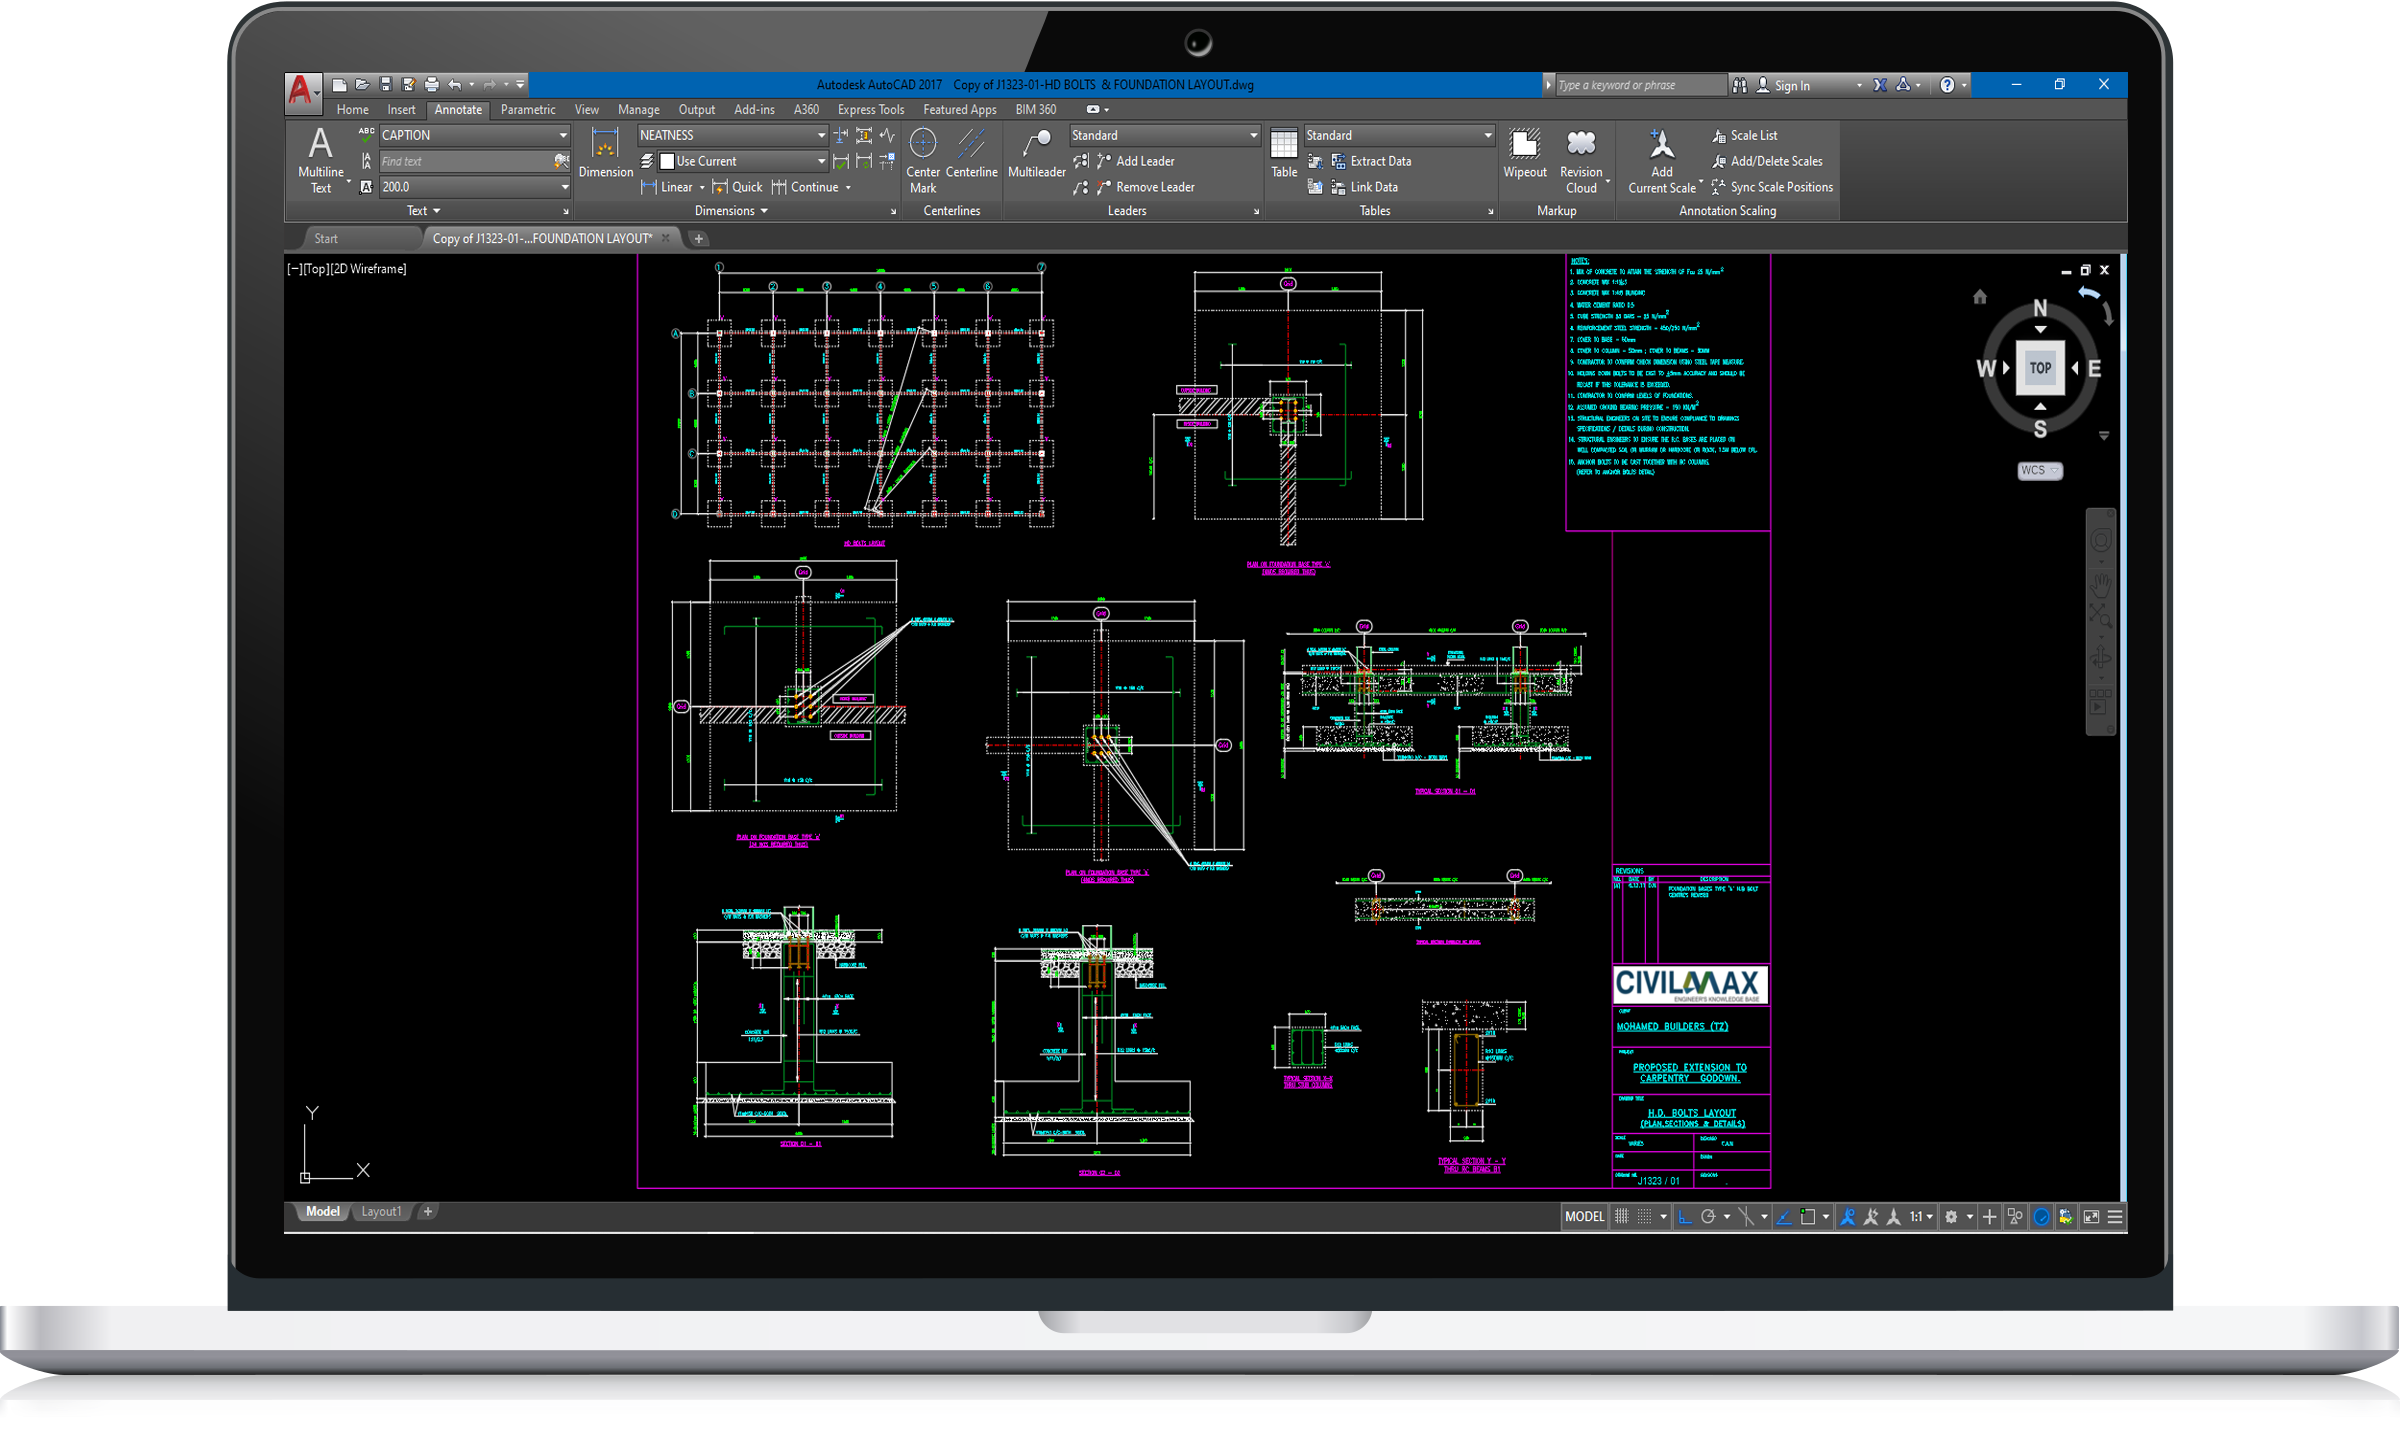
Task: Open the CAPTION text style dropdown
Action: 474,135
